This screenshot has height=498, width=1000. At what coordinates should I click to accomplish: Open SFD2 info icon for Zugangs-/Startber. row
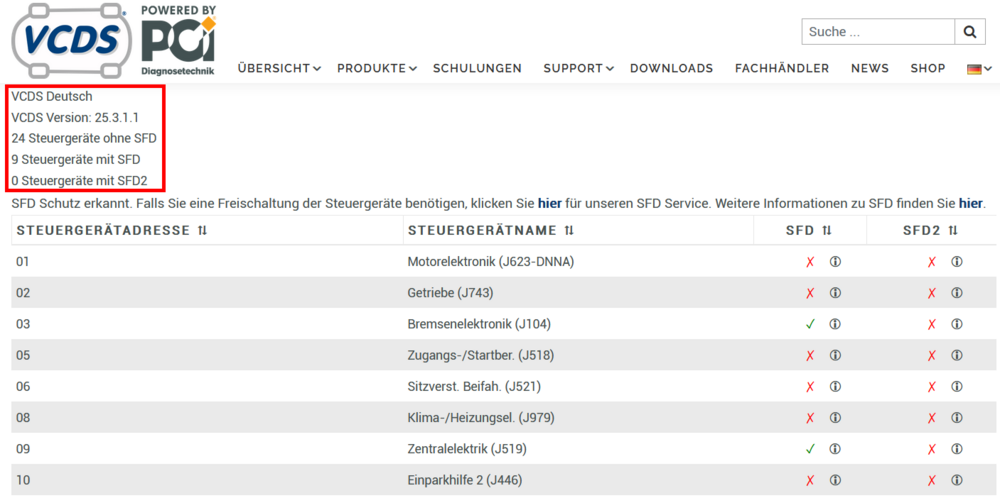[x=957, y=355]
